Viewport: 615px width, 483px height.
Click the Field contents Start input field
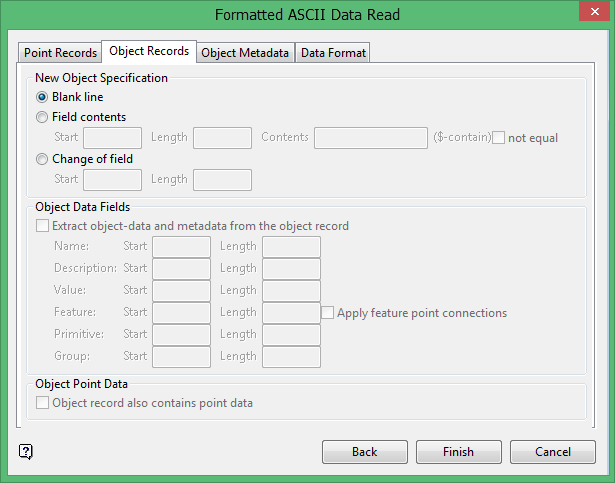pyautogui.click(x=112, y=138)
